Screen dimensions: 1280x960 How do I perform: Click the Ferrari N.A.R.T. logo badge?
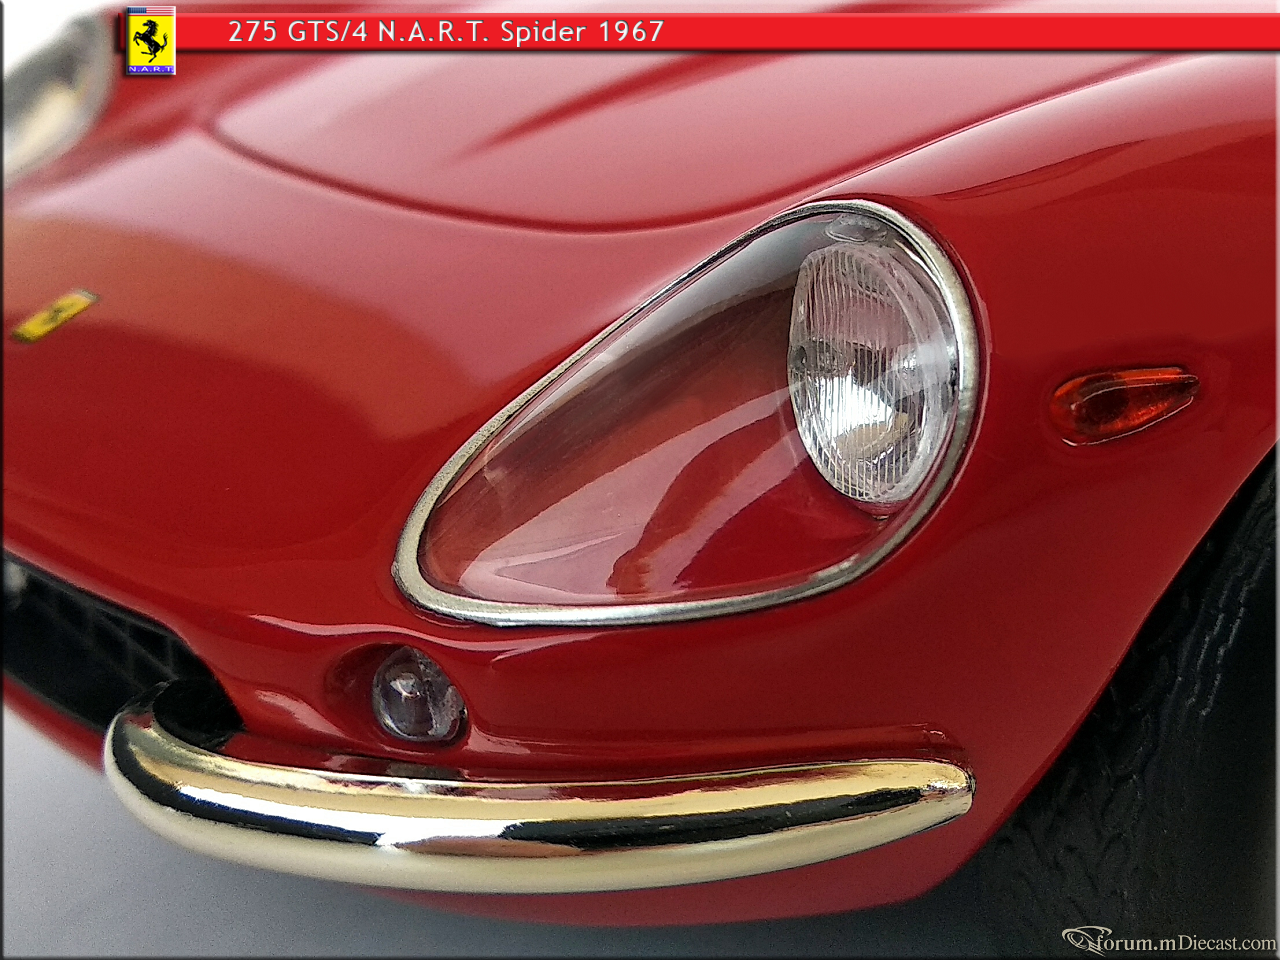[151, 40]
